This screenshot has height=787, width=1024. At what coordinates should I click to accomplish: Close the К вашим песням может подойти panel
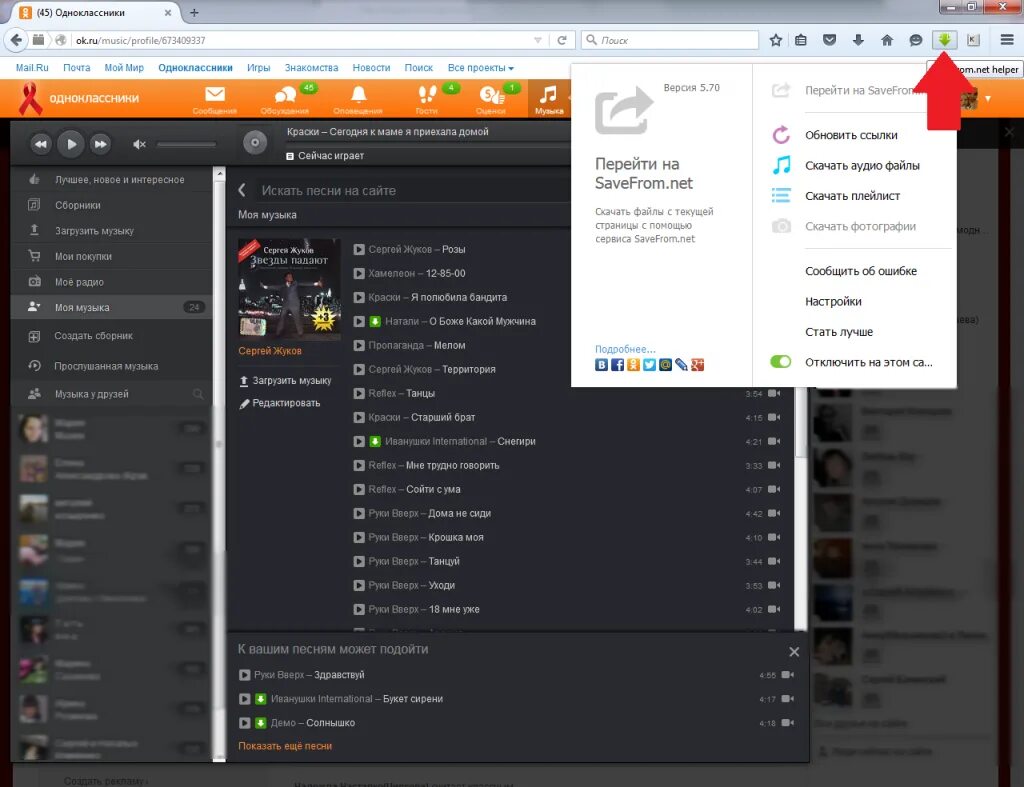pos(794,652)
